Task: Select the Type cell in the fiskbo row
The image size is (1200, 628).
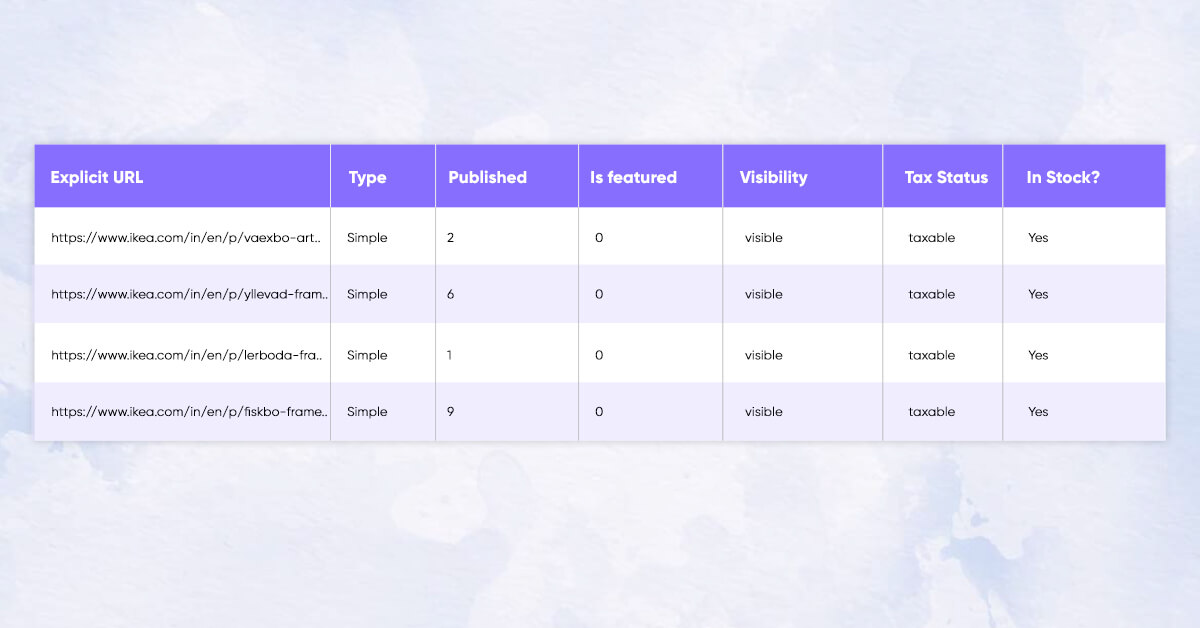Action: point(367,411)
